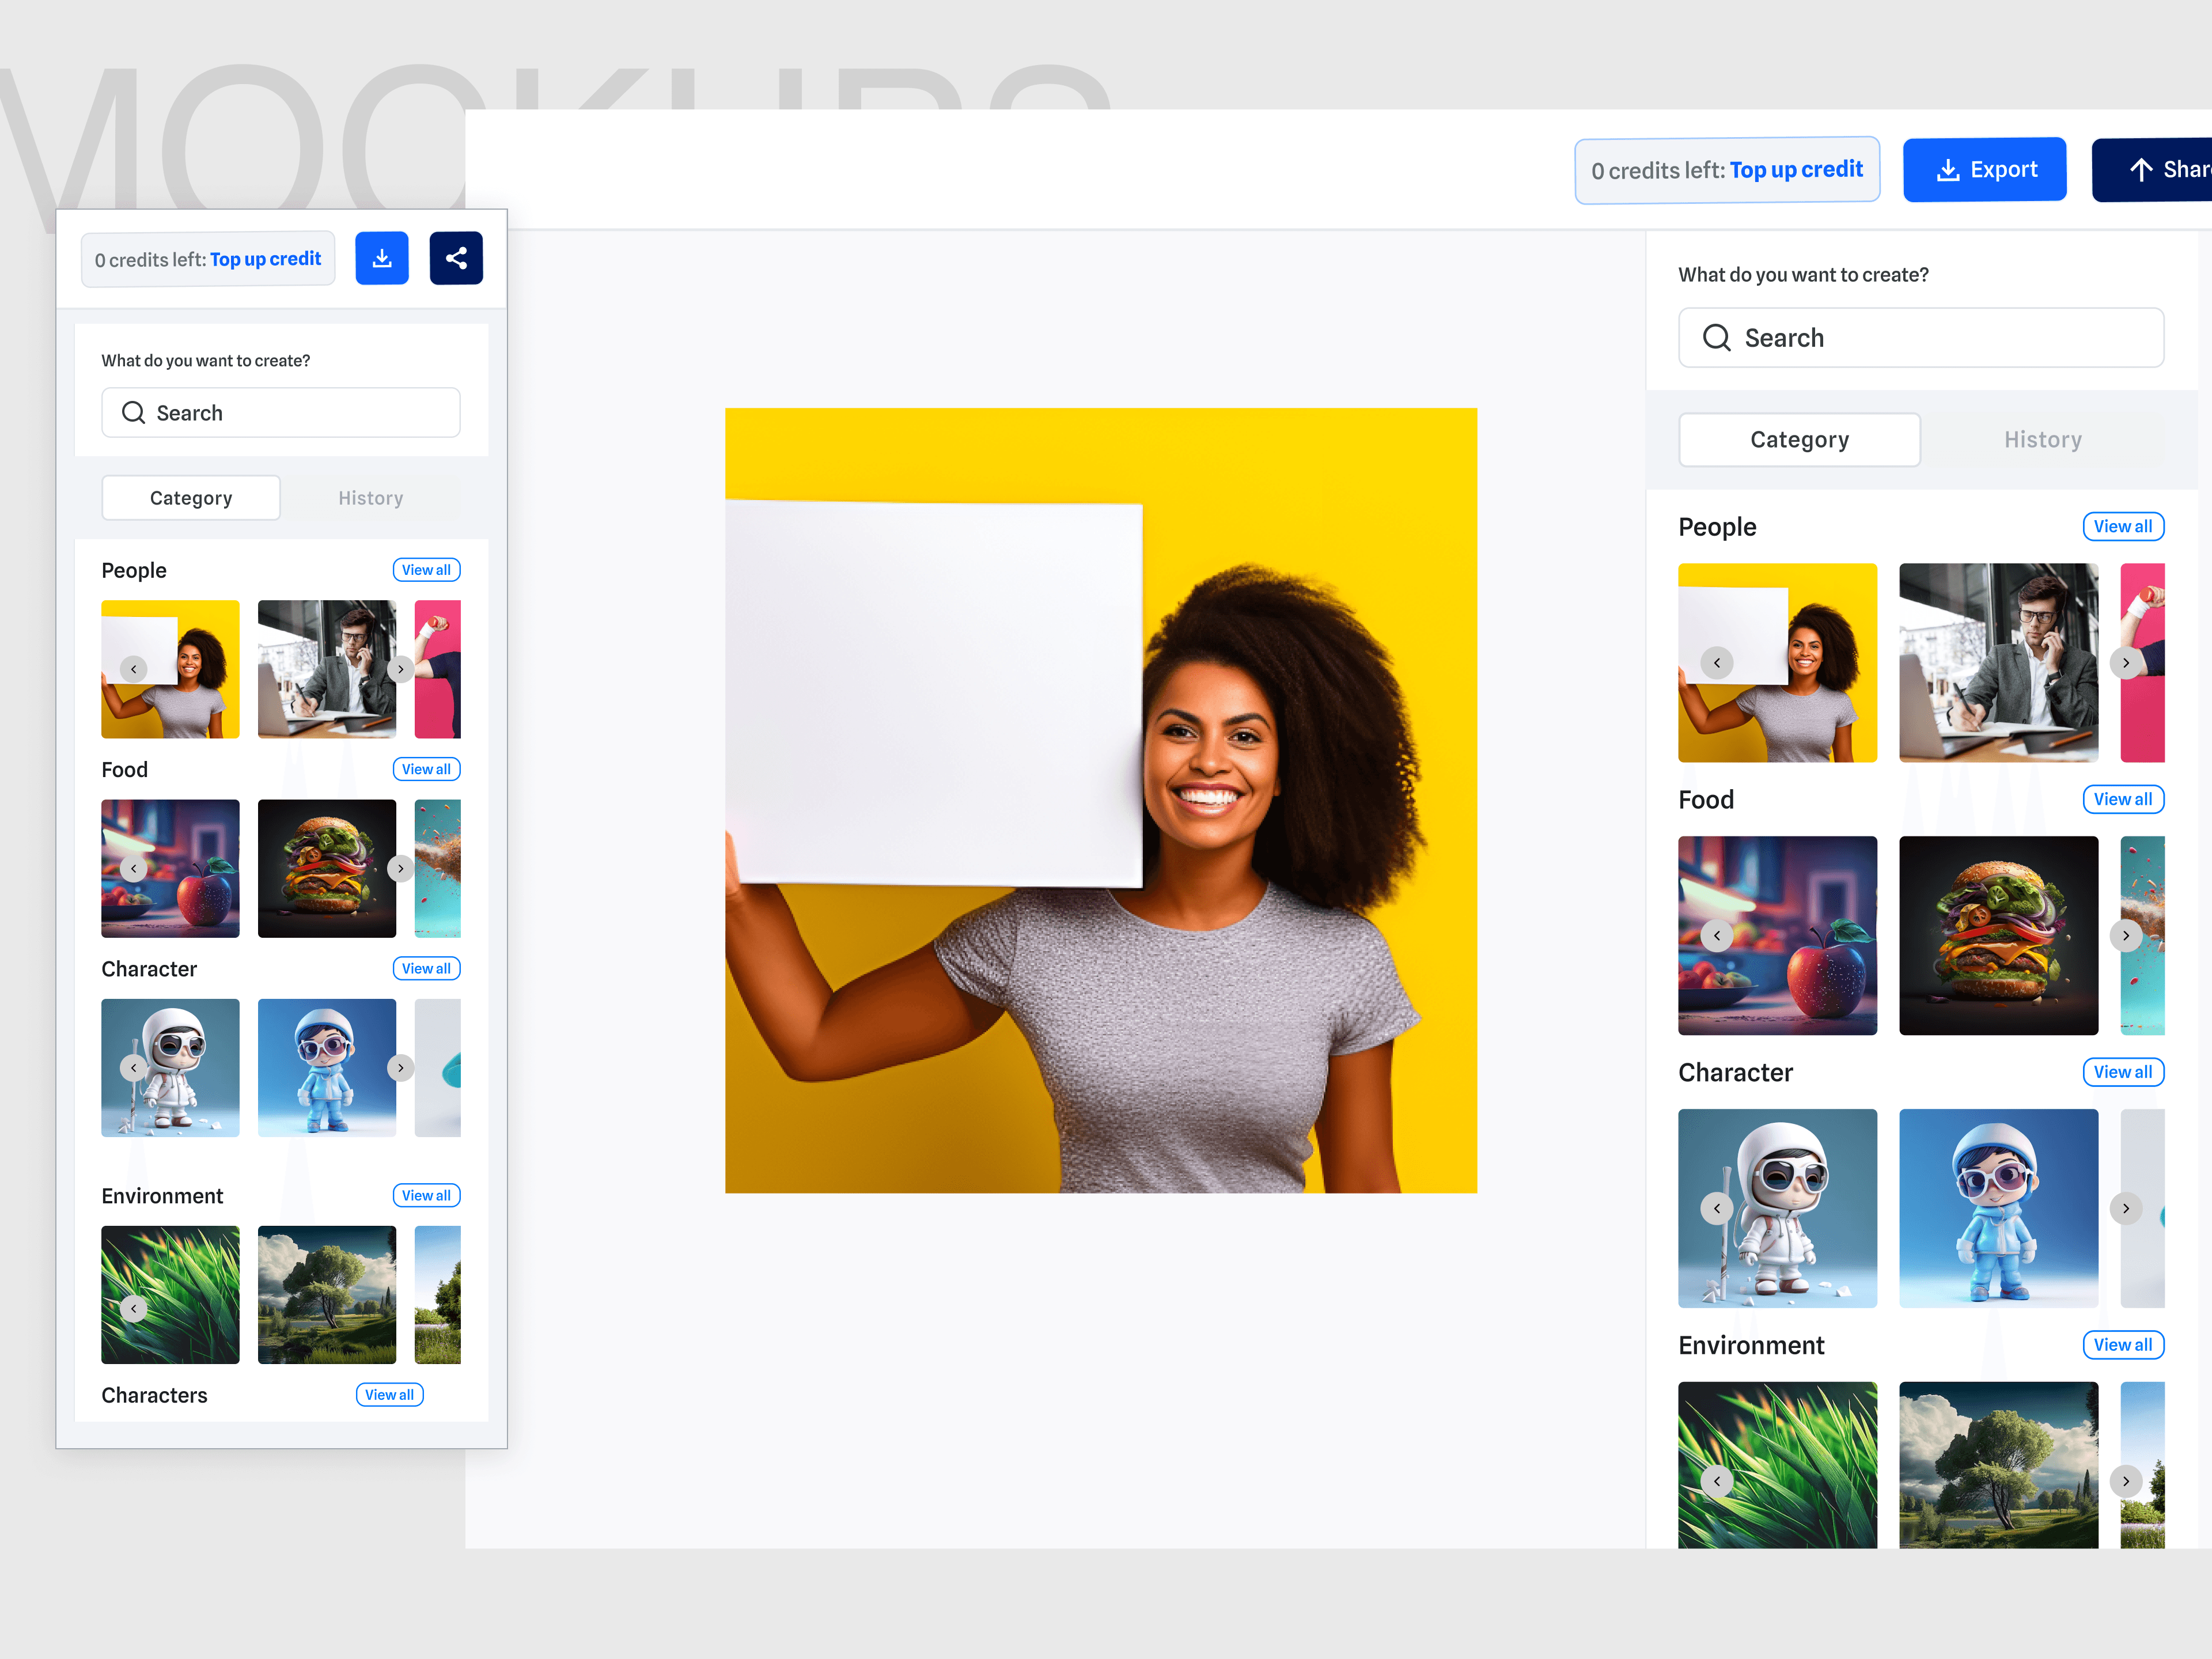Viewport: 2212px width, 1659px height.
Task: Click the download icon in the mobile panel
Action: 382,259
